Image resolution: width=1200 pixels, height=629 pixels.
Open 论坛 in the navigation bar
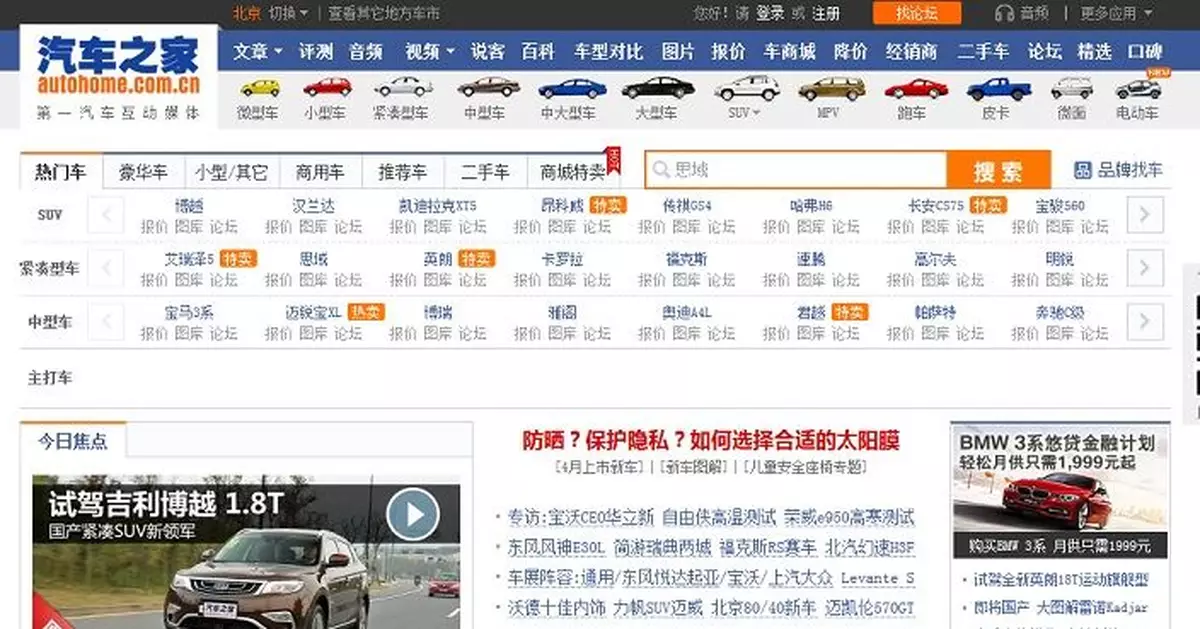[x=1045, y=51]
